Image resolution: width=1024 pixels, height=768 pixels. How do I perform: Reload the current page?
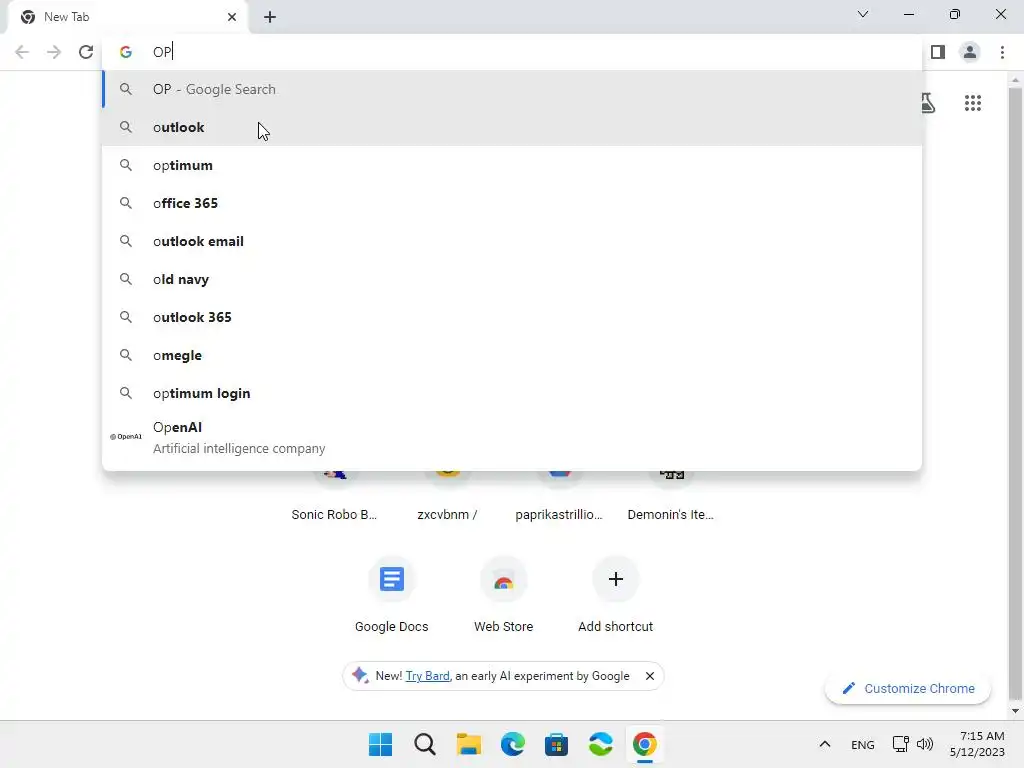point(86,52)
